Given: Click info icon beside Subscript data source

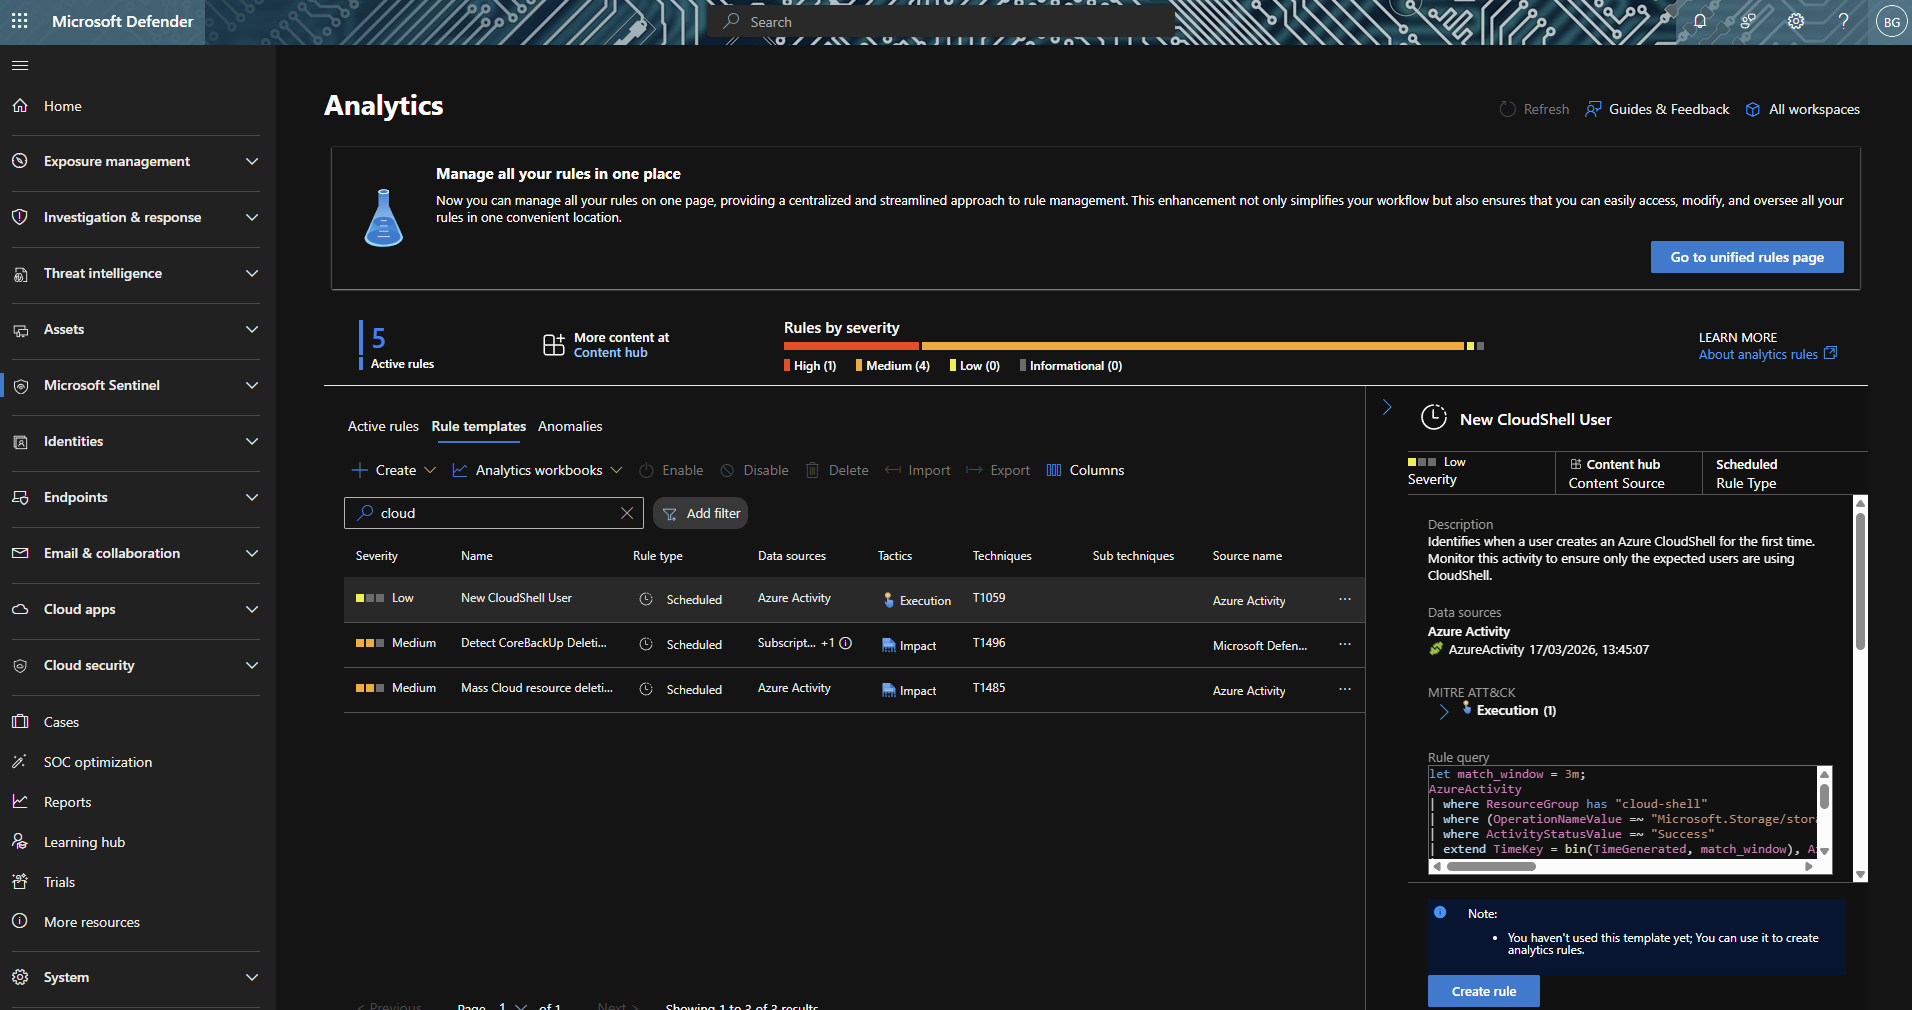Looking at the screenshot, I should [846, 643].
